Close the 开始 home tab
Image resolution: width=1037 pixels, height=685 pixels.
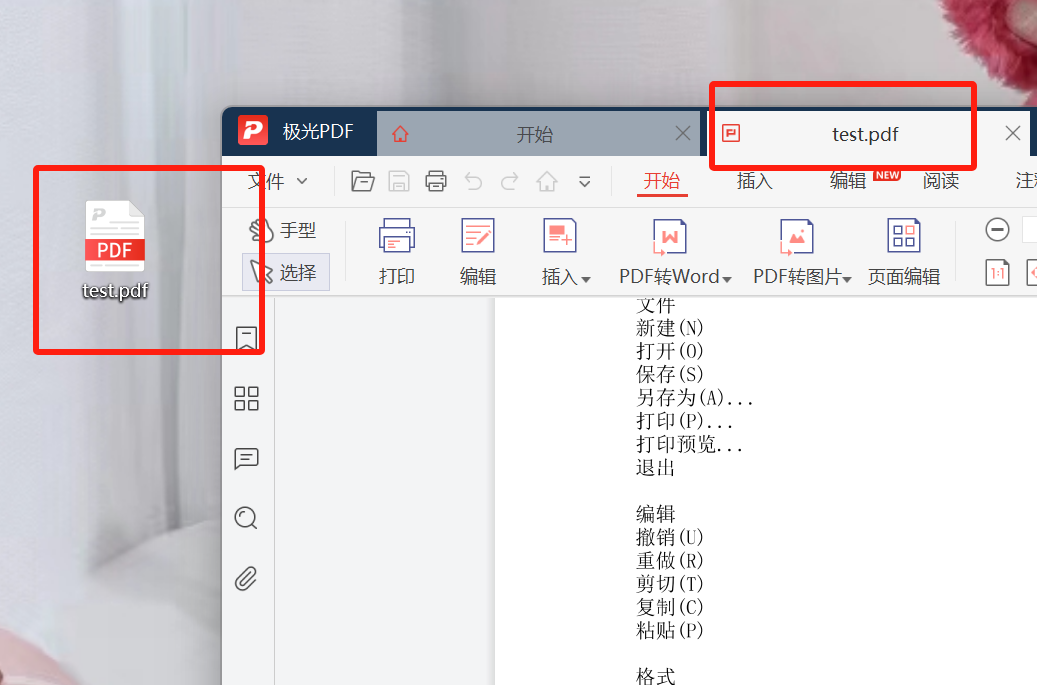(x=683, y=134)
